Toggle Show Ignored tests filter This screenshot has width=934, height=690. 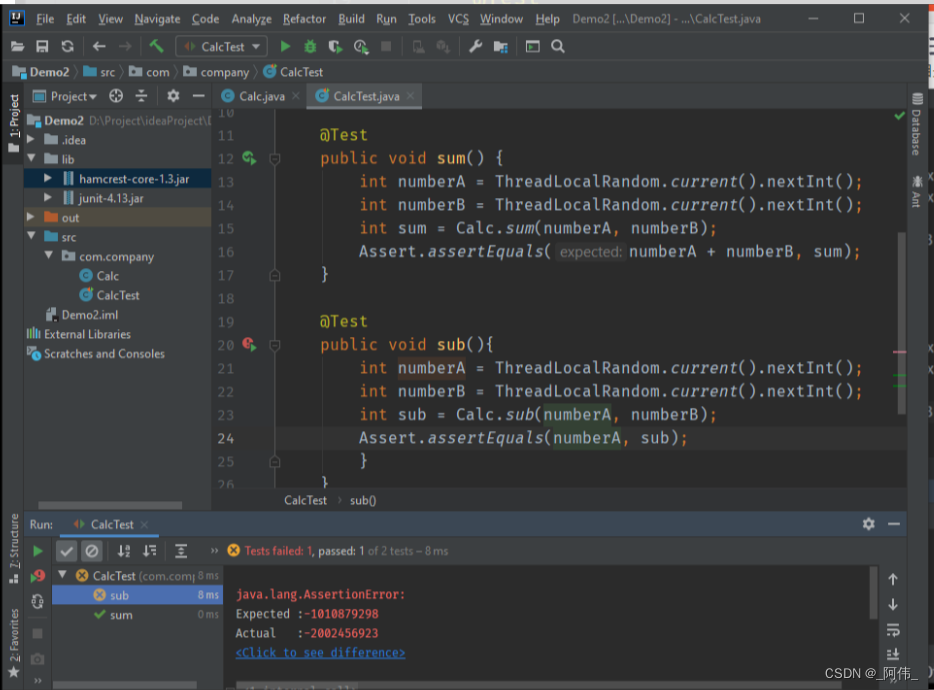click(92, 550)
